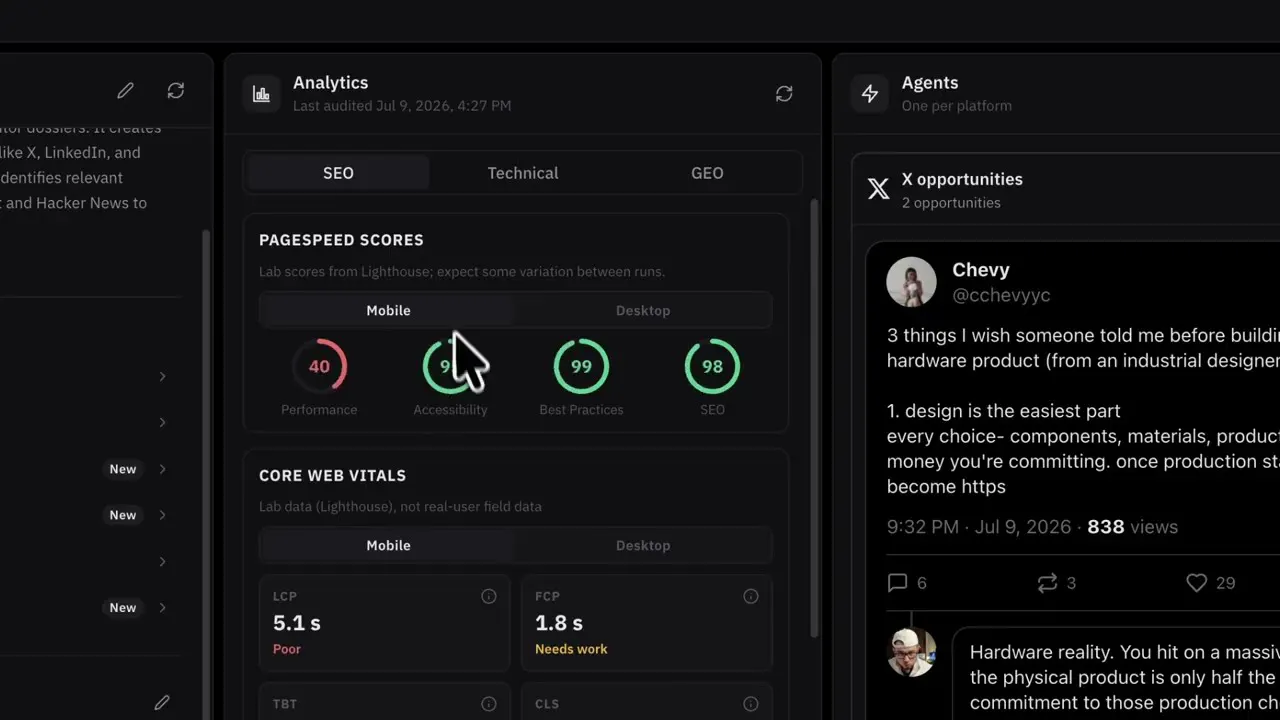Click the Analytics panel scrollbar
The image size is (1280, 720).
pyautogui.click(x=814, y=418)
